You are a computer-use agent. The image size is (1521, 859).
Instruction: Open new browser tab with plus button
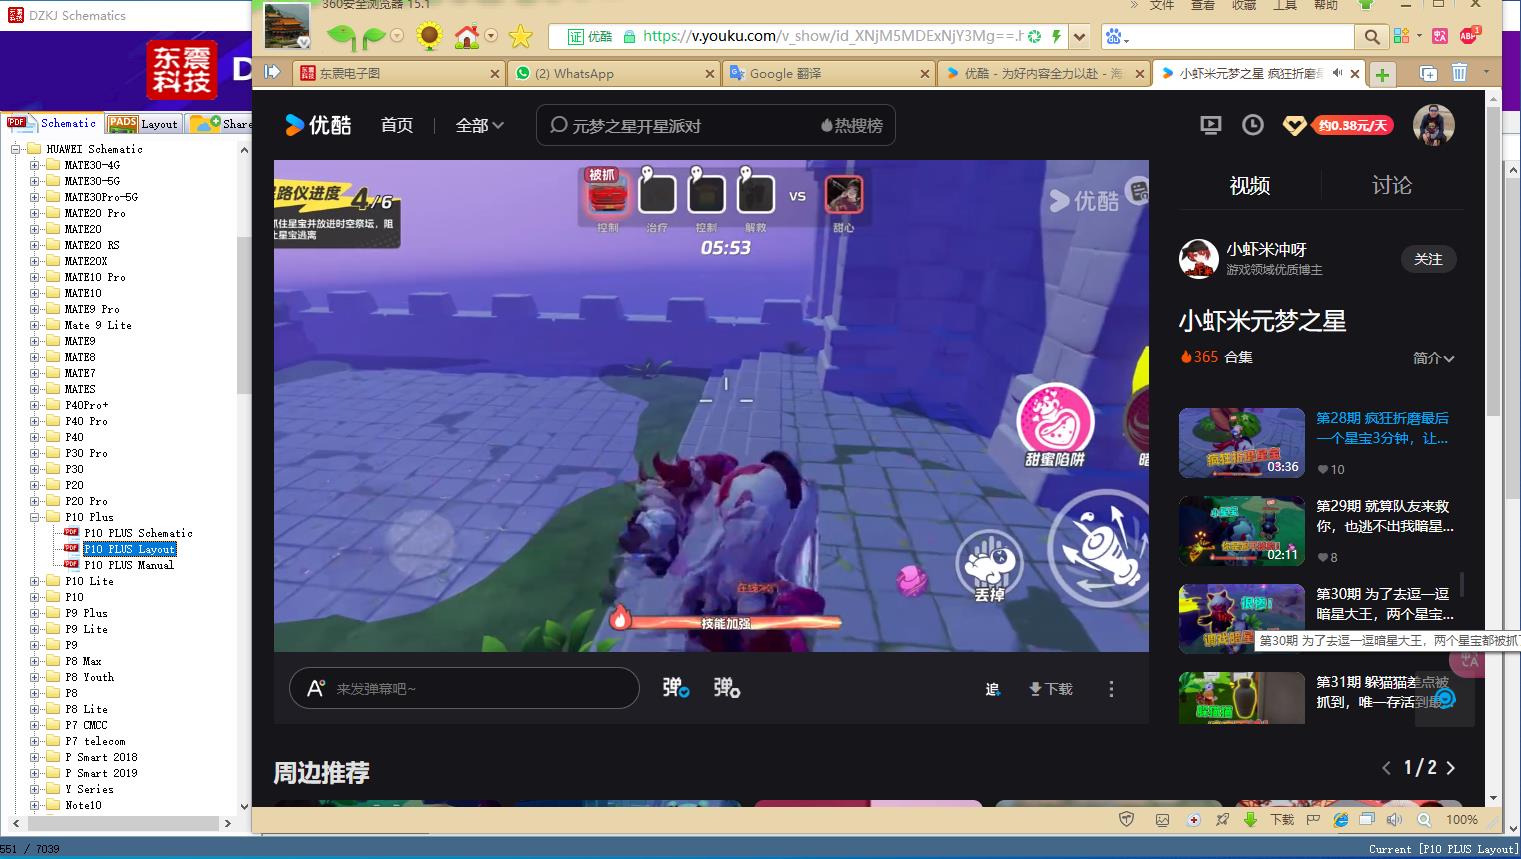point(1382,74)
